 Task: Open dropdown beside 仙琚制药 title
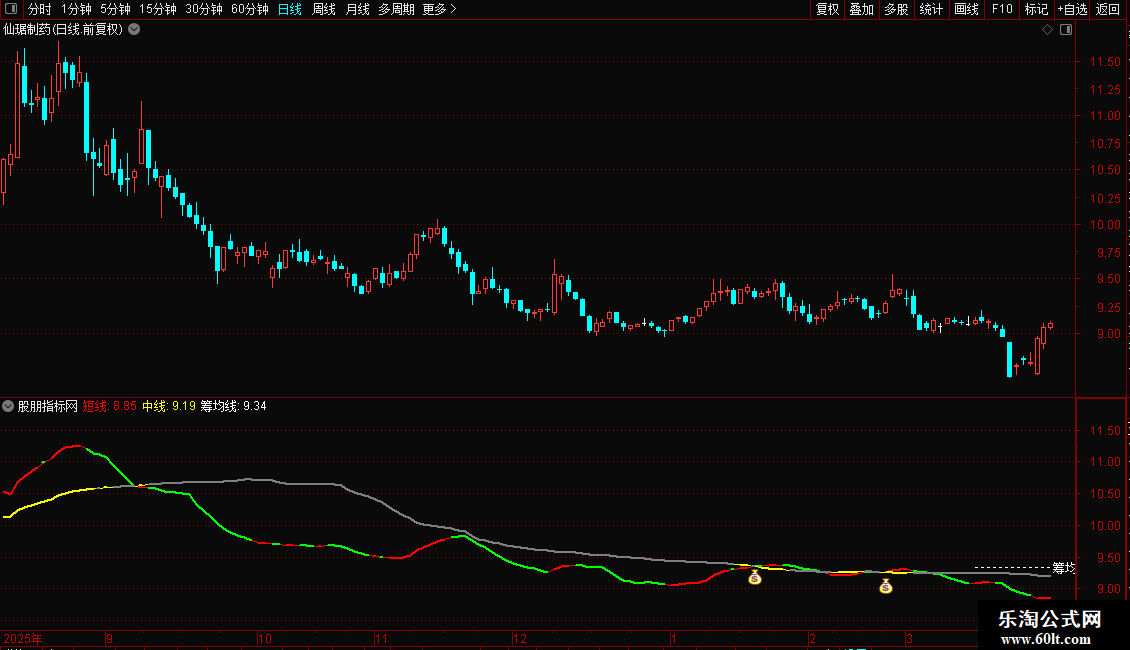pyautogui.click(x=134, y=30)
